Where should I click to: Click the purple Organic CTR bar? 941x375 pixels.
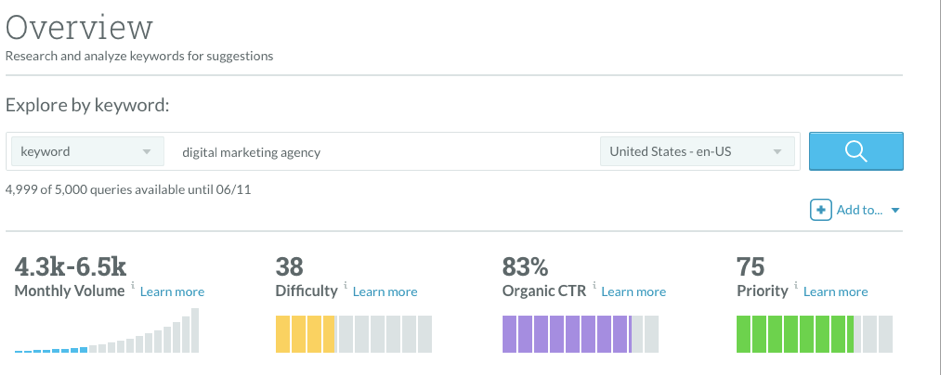(580, 334)
